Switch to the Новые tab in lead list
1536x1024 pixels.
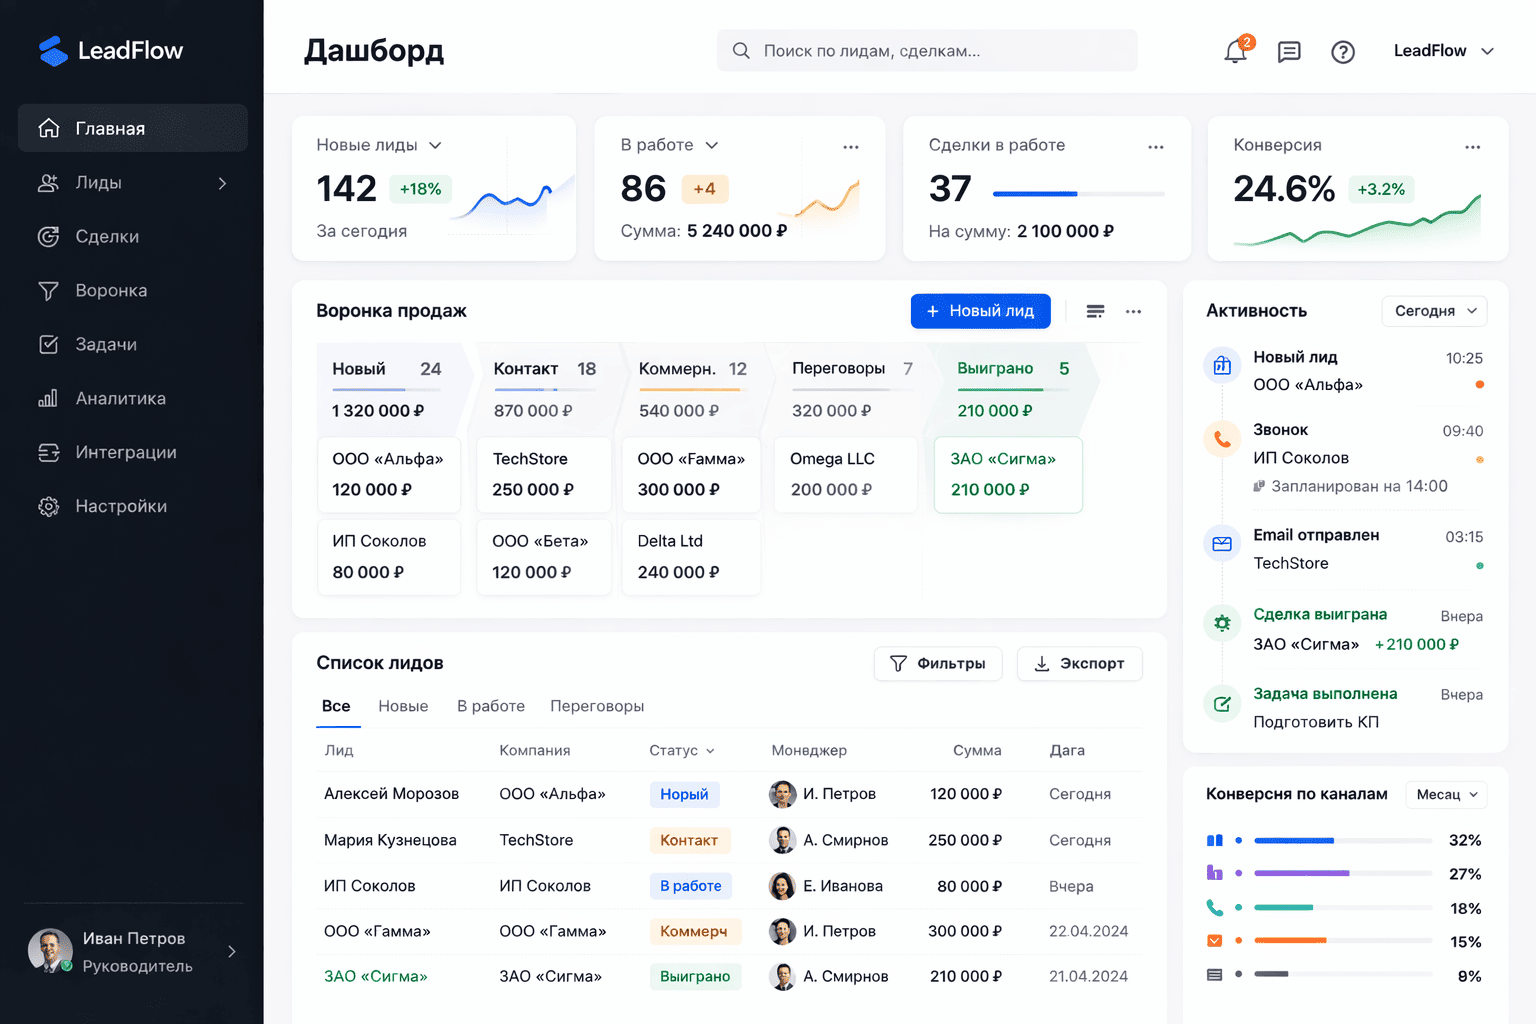point(403,706)
